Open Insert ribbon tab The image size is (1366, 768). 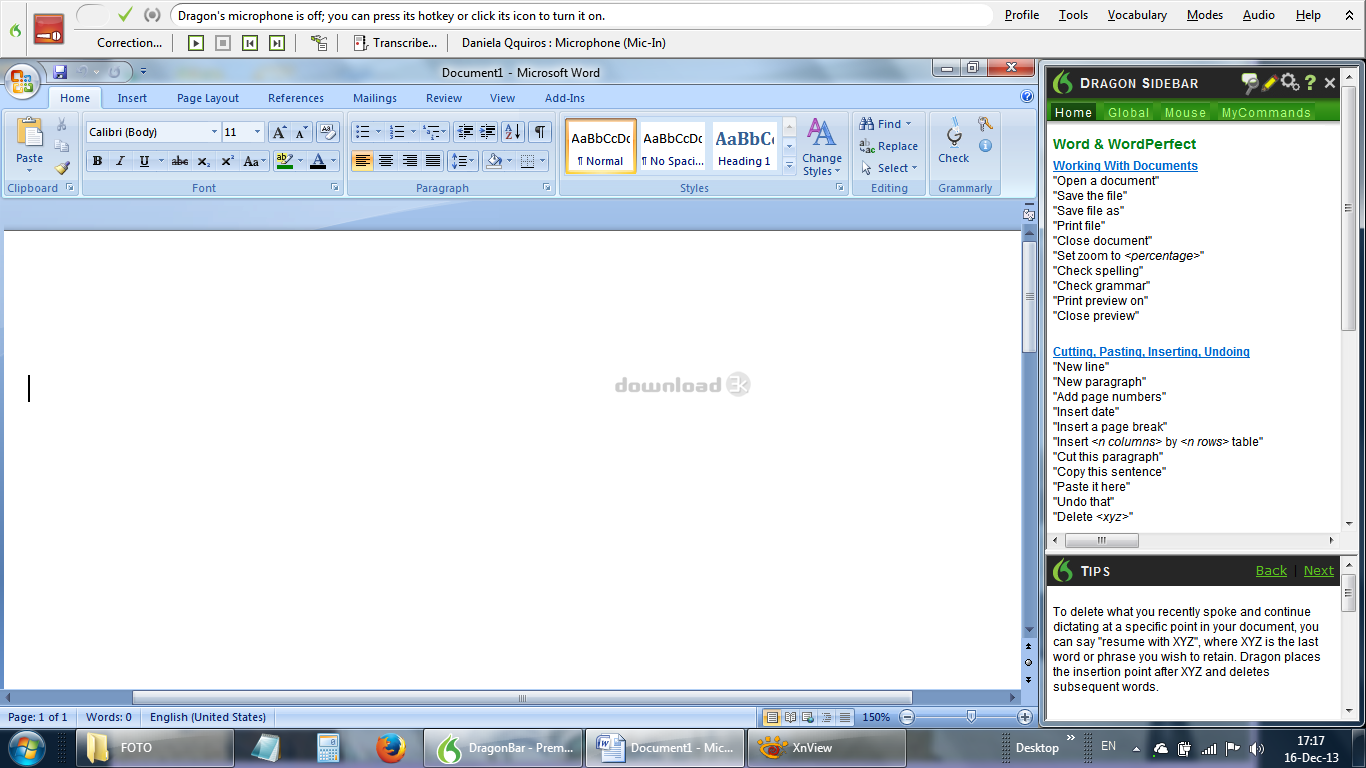click(x=132, y=98)
